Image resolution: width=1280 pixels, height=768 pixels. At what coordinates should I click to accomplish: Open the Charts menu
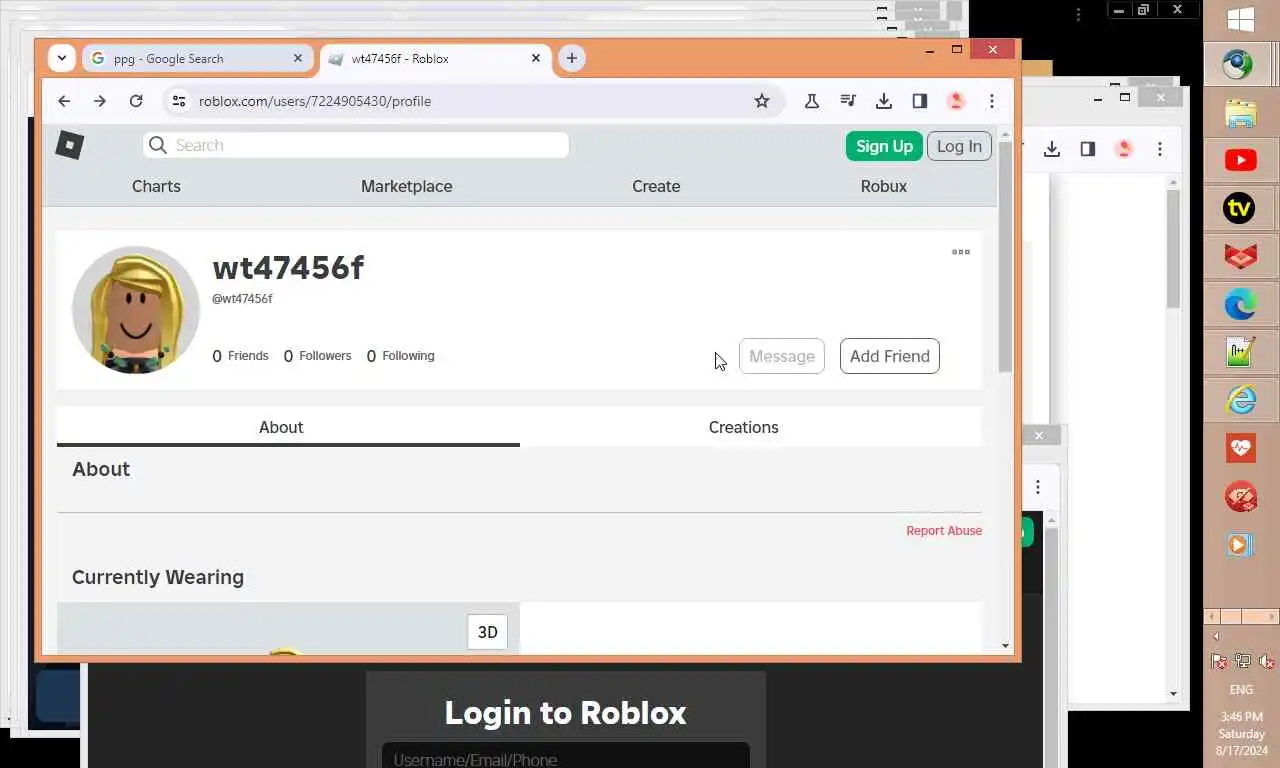pos(156,186)
